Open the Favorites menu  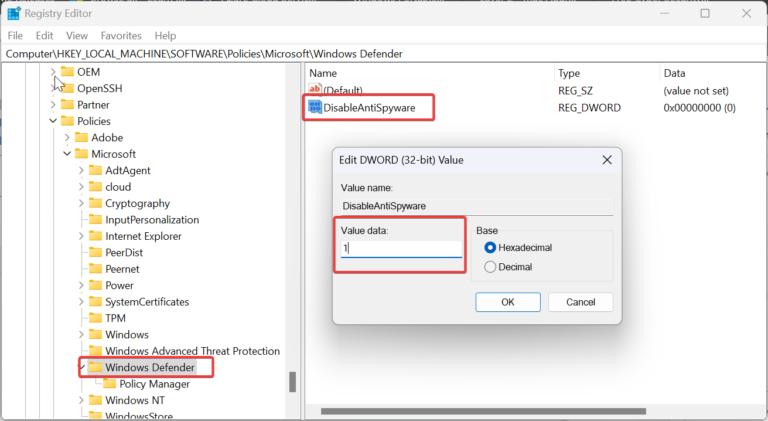tap(121, 36)
